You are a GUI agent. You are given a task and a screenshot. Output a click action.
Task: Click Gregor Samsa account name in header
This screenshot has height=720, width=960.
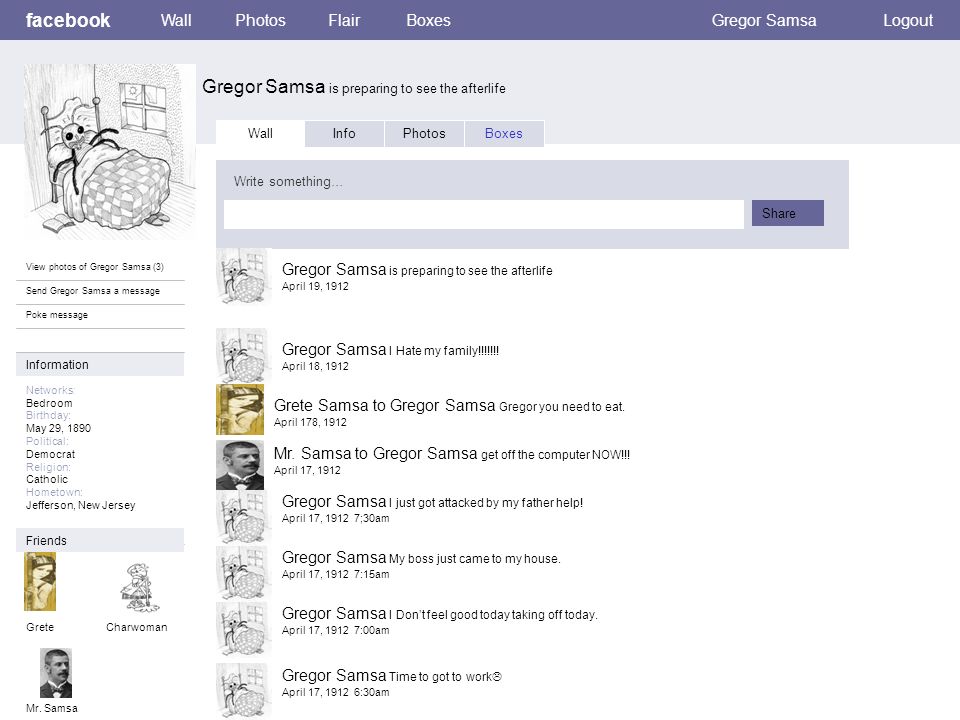[x=763, y=20]
